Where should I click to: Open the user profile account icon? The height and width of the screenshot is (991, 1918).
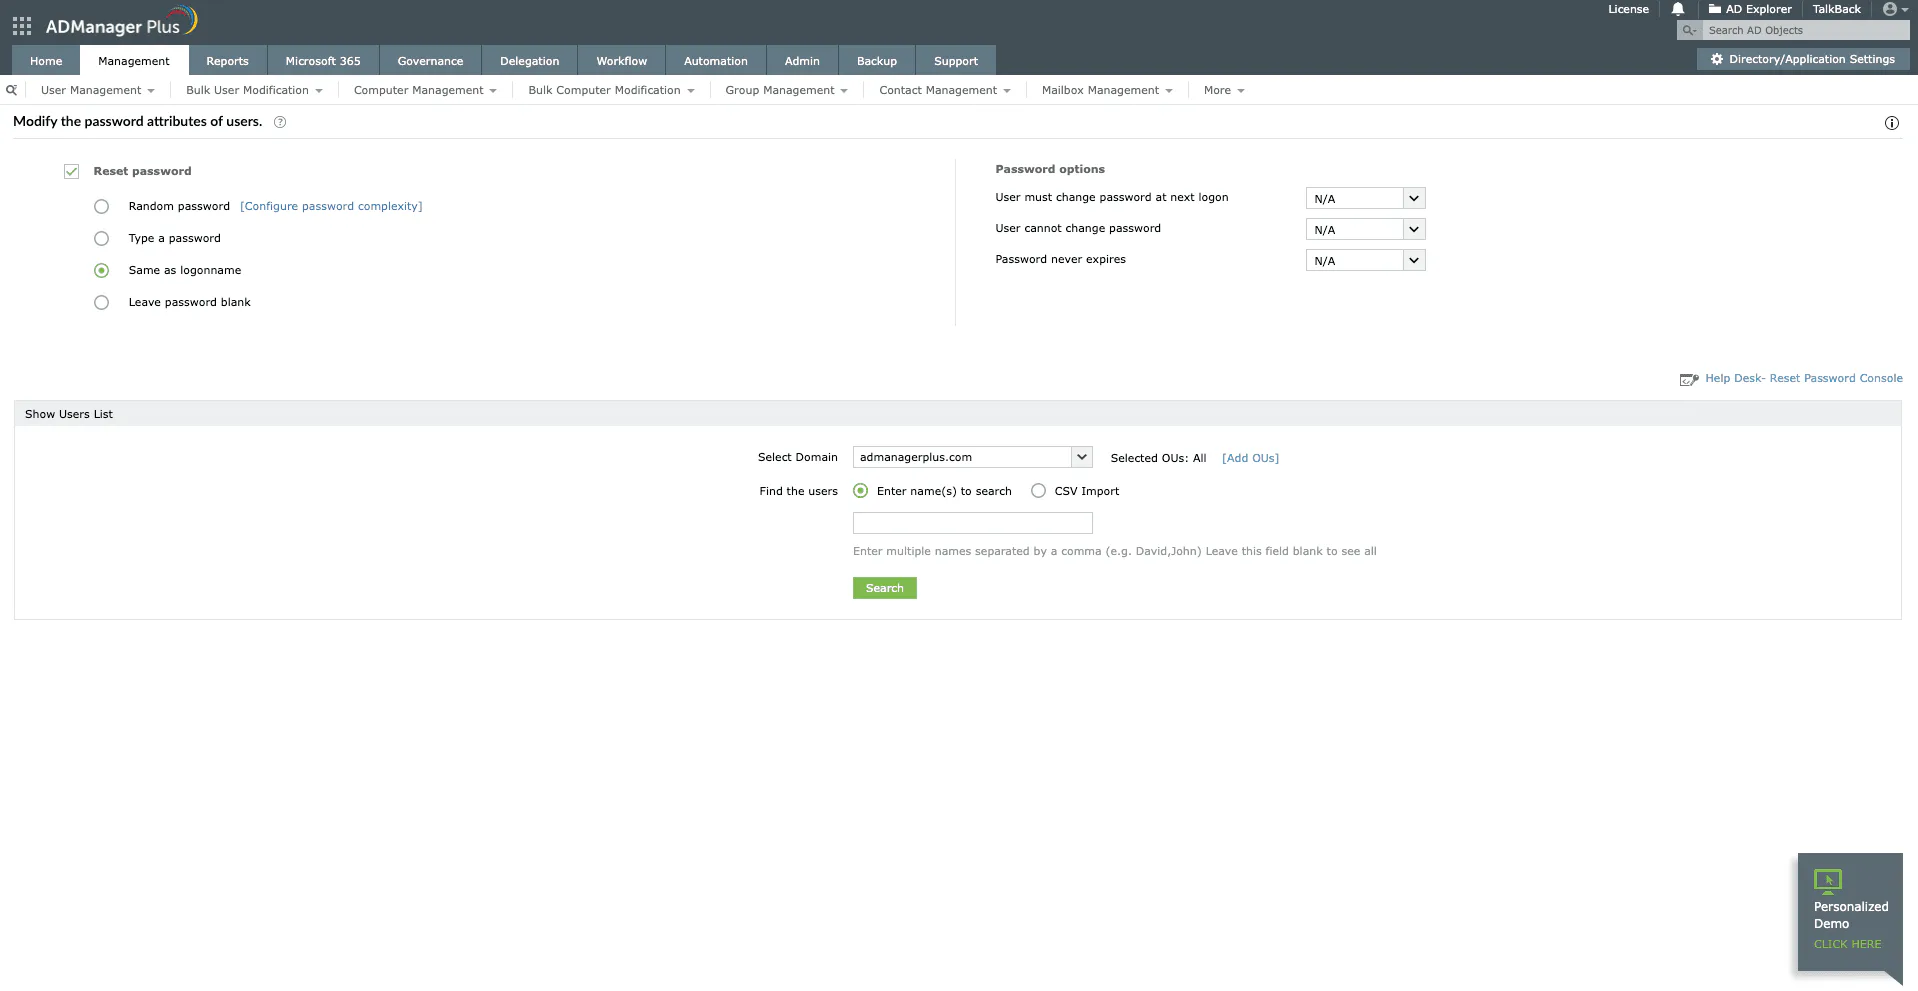coord(1890,9)
